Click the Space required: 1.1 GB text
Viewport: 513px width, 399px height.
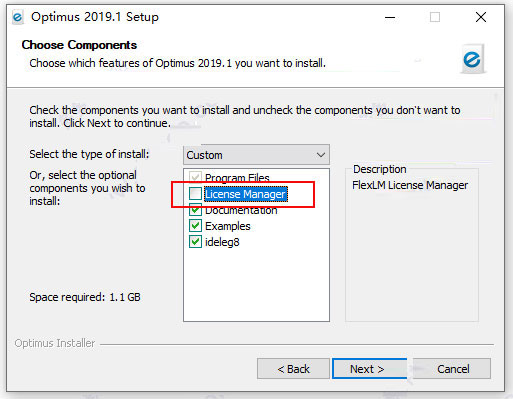point(85,297)
